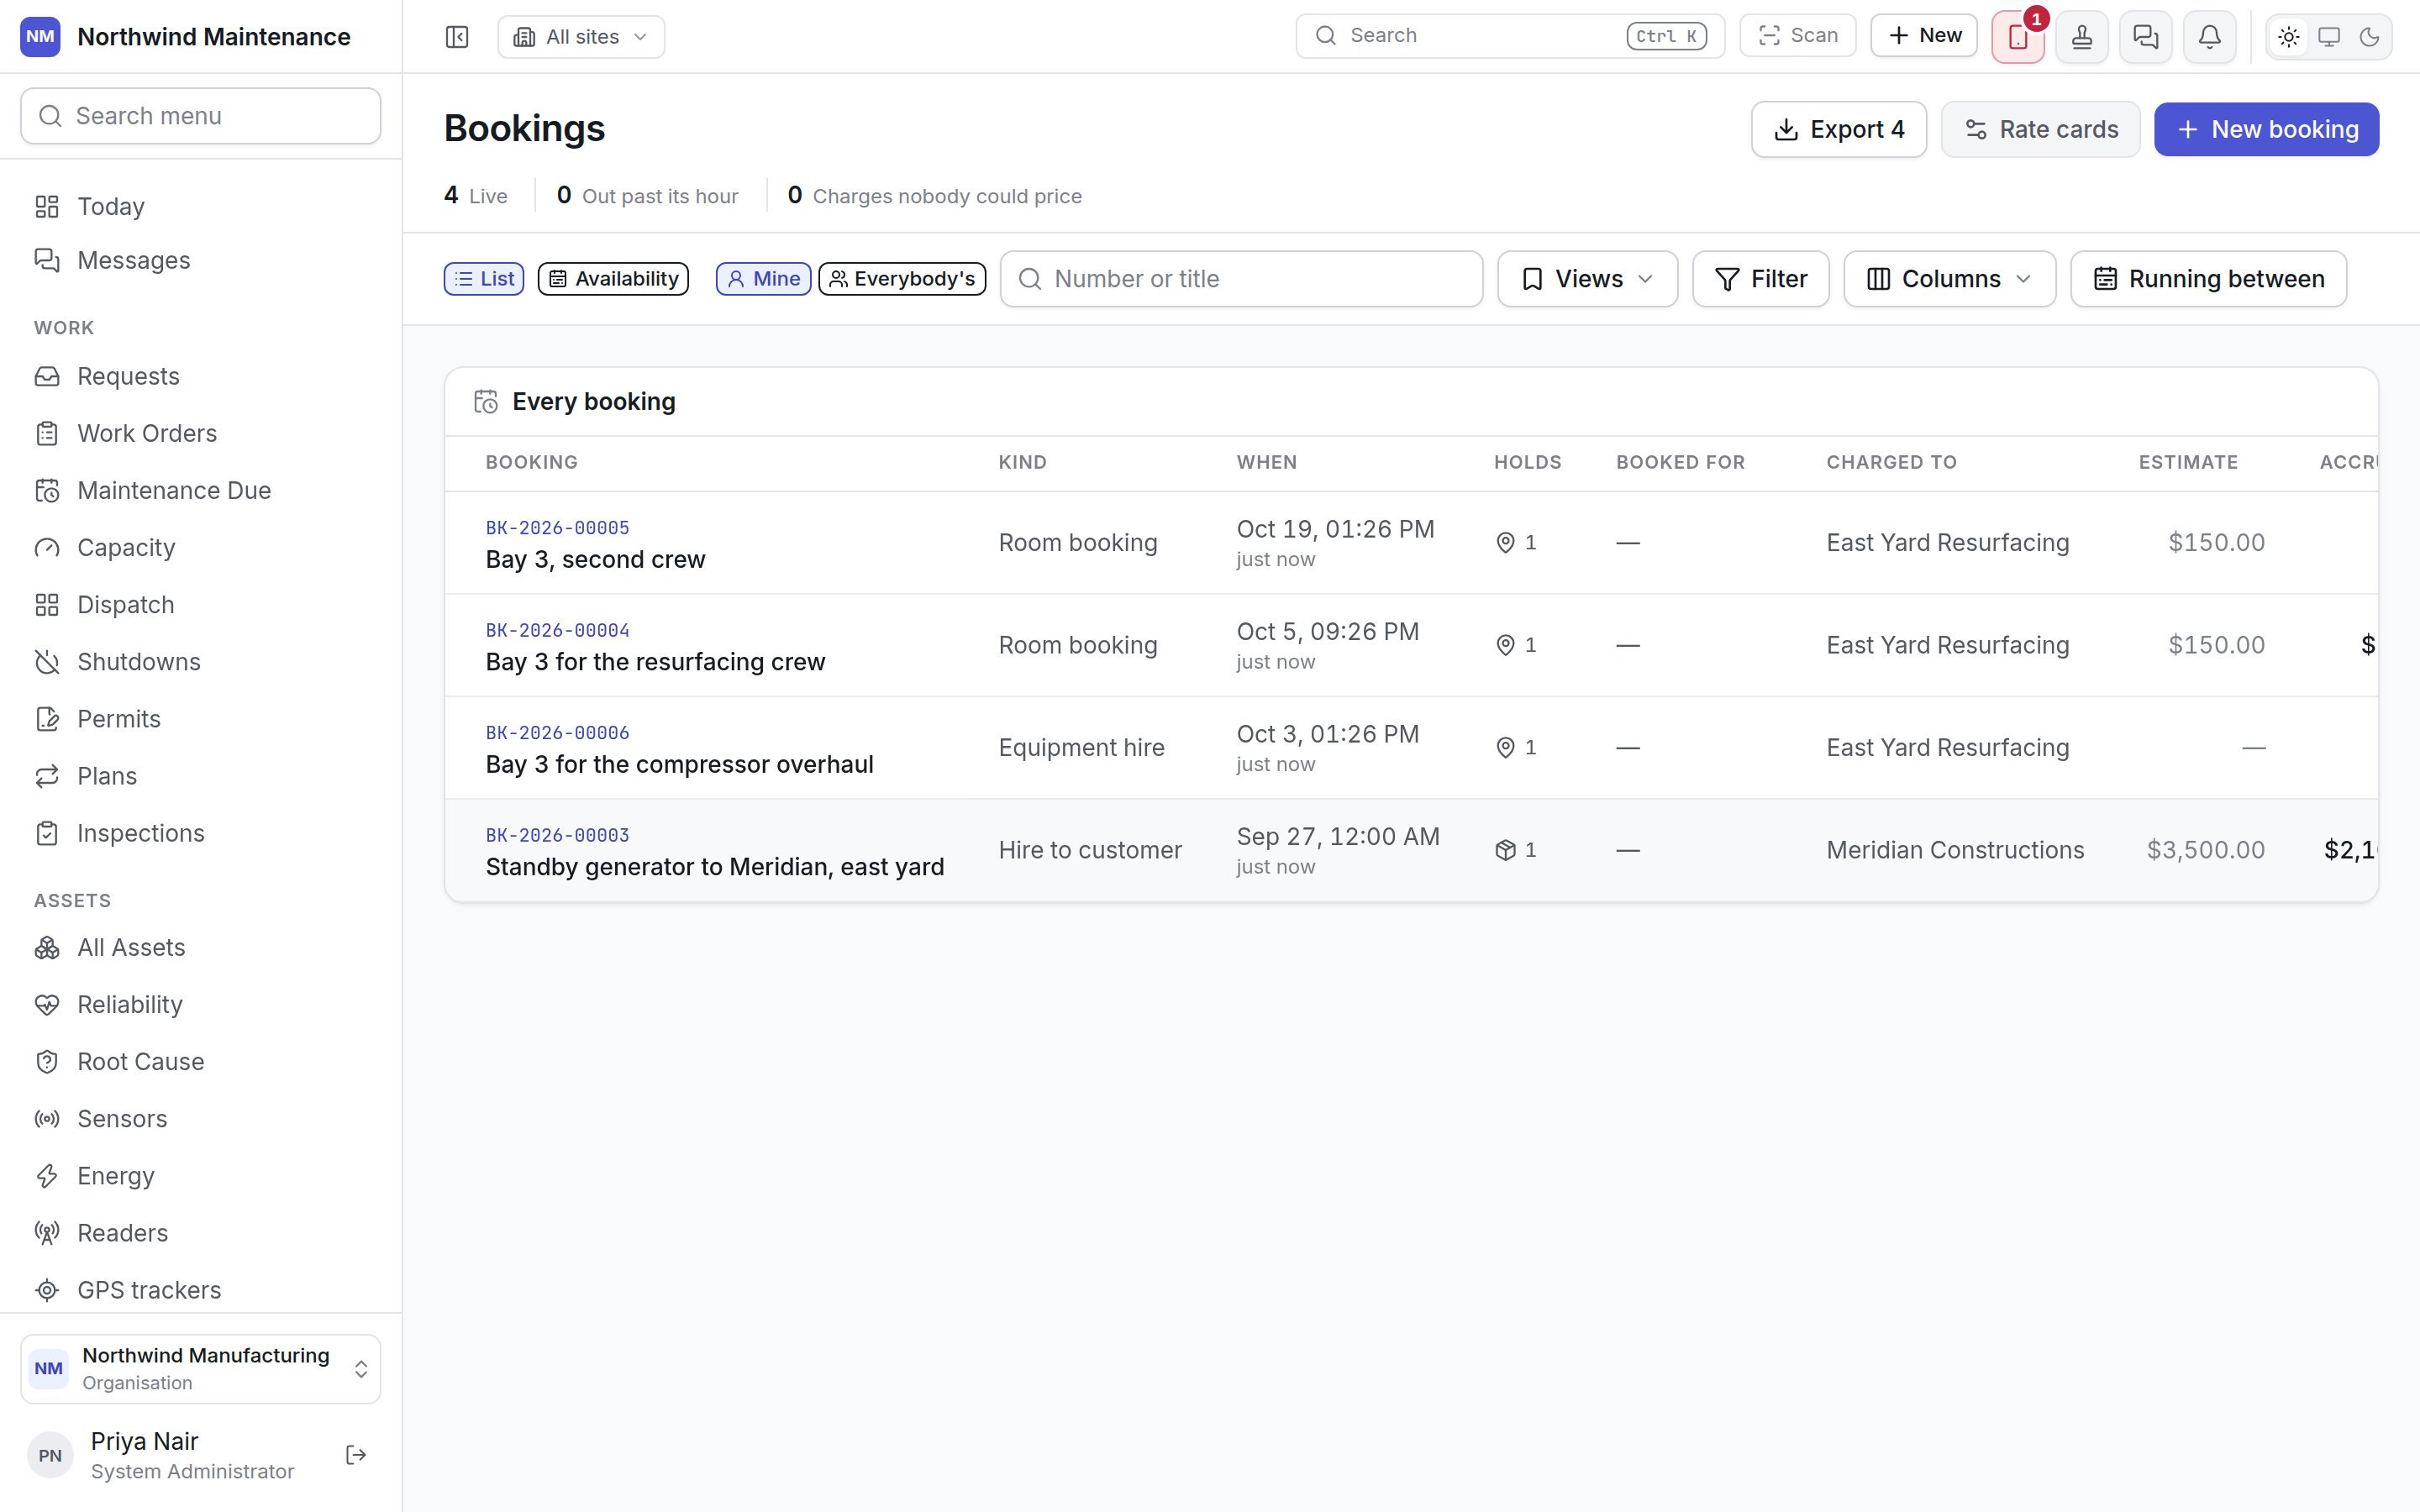Open booking BK-2026-00003 link
The height and width of the screenshot is (1512, 2420).
[557, 835]
